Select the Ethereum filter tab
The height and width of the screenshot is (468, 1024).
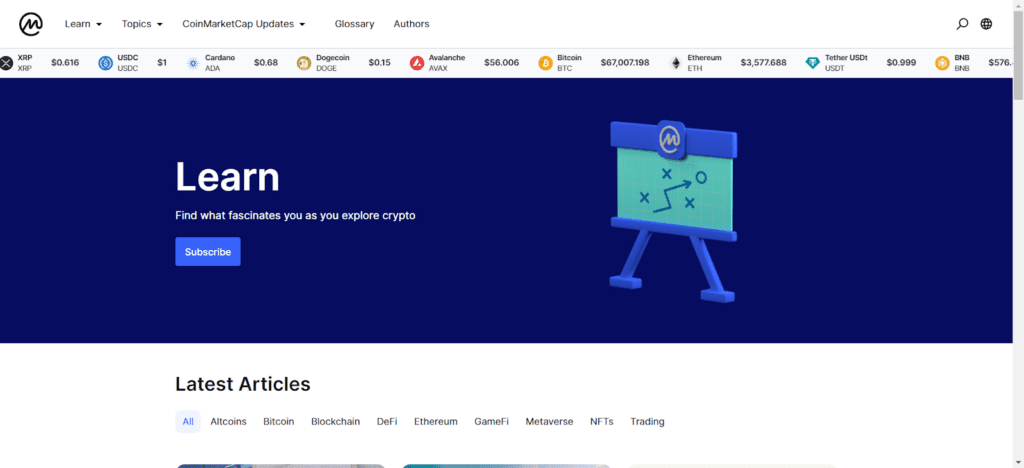pyautogui.click(x=436, y=422)
